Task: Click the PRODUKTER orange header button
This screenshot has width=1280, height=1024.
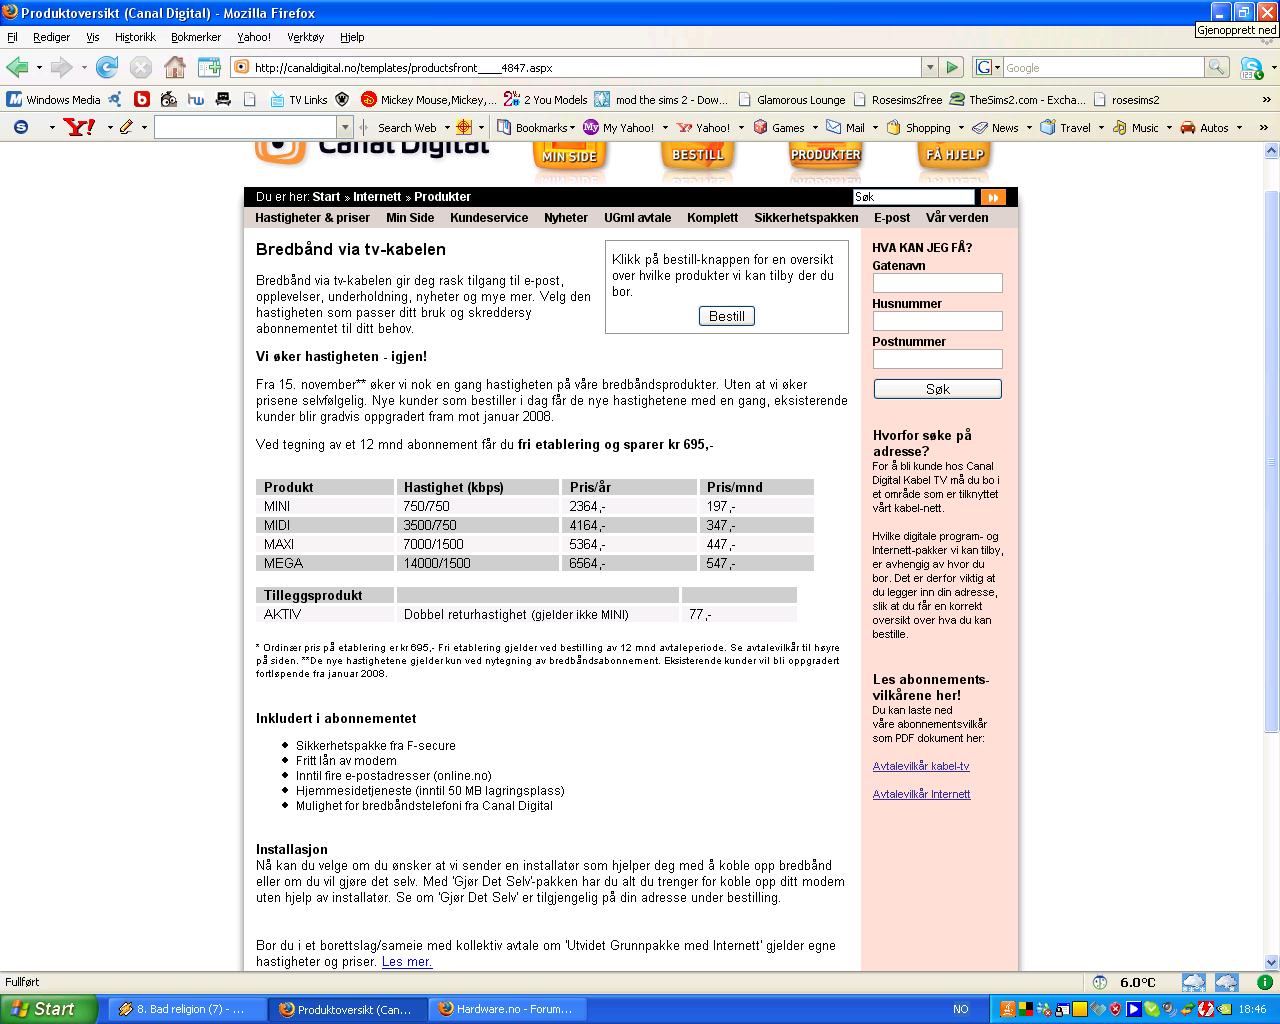Action: pos(826,155)
